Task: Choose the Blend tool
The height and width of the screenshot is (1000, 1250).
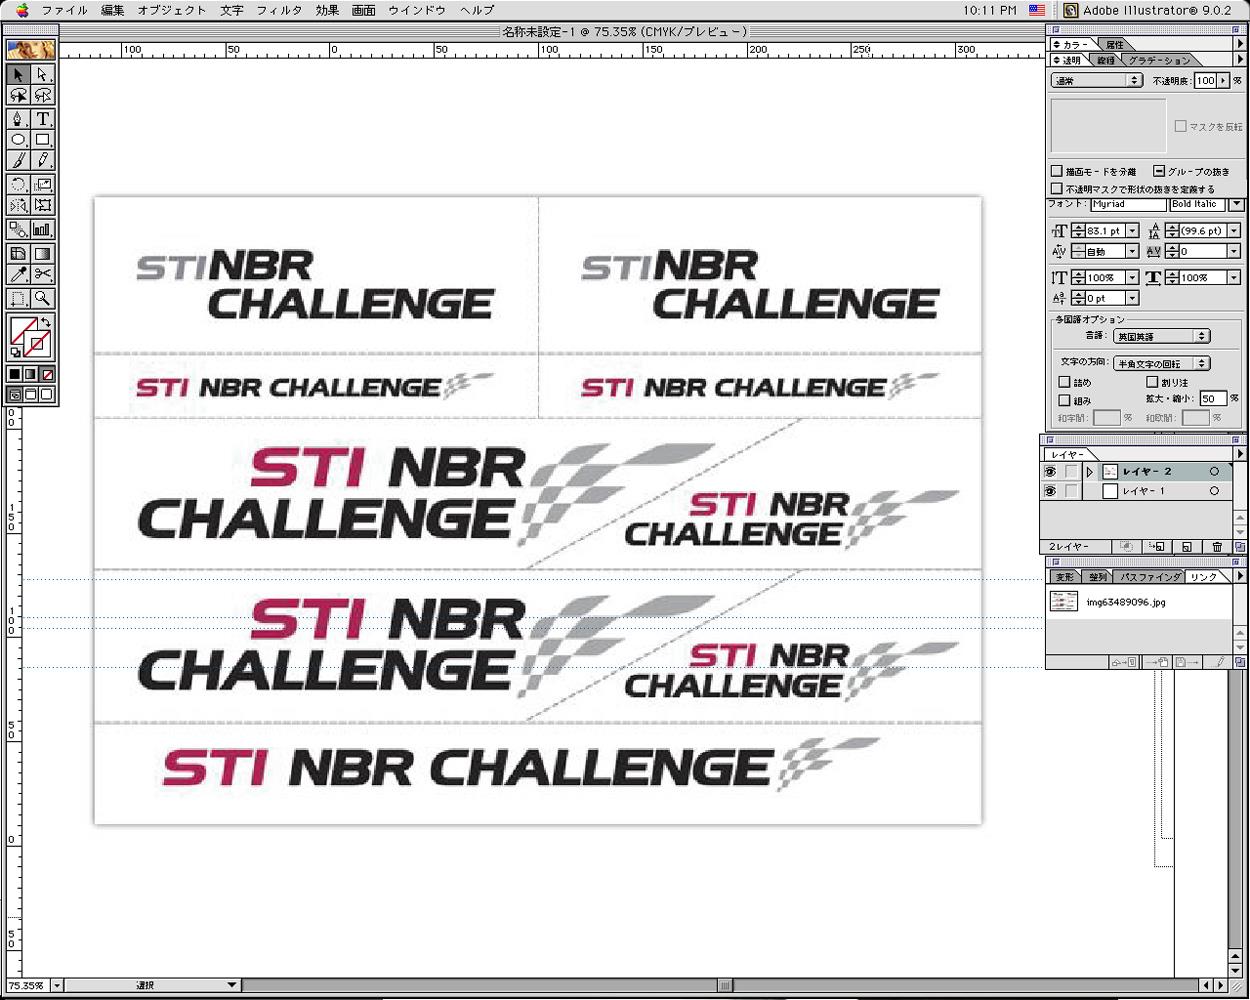Action: click(18, 229)
